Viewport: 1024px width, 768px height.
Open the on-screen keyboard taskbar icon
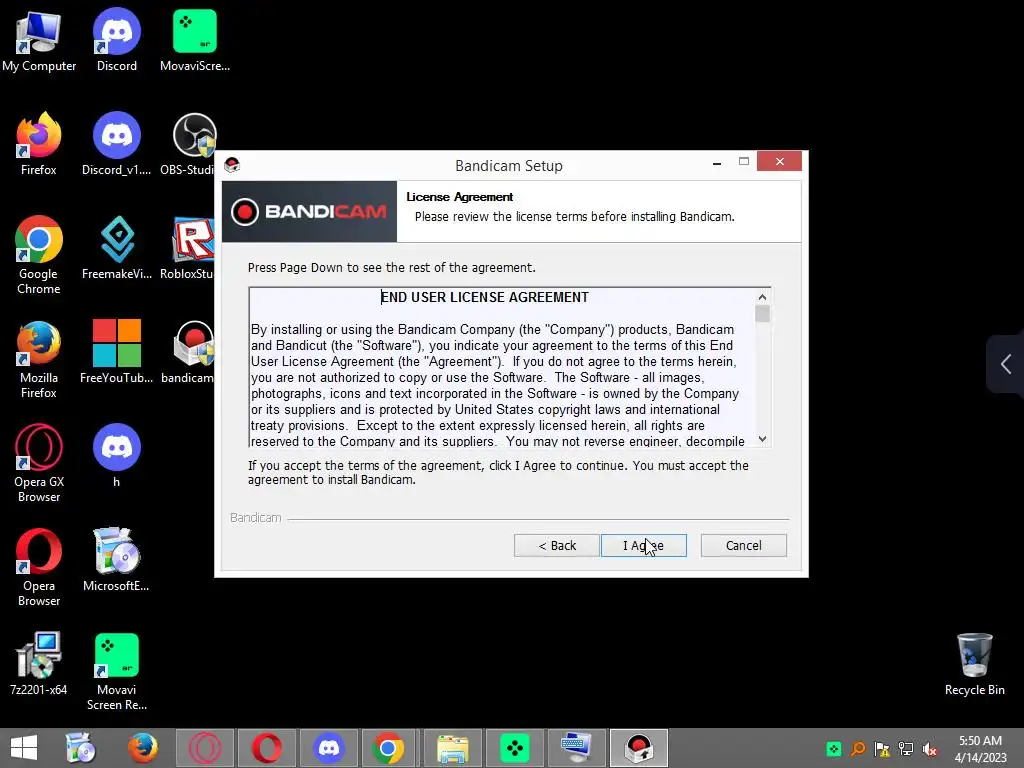[576, 748]
